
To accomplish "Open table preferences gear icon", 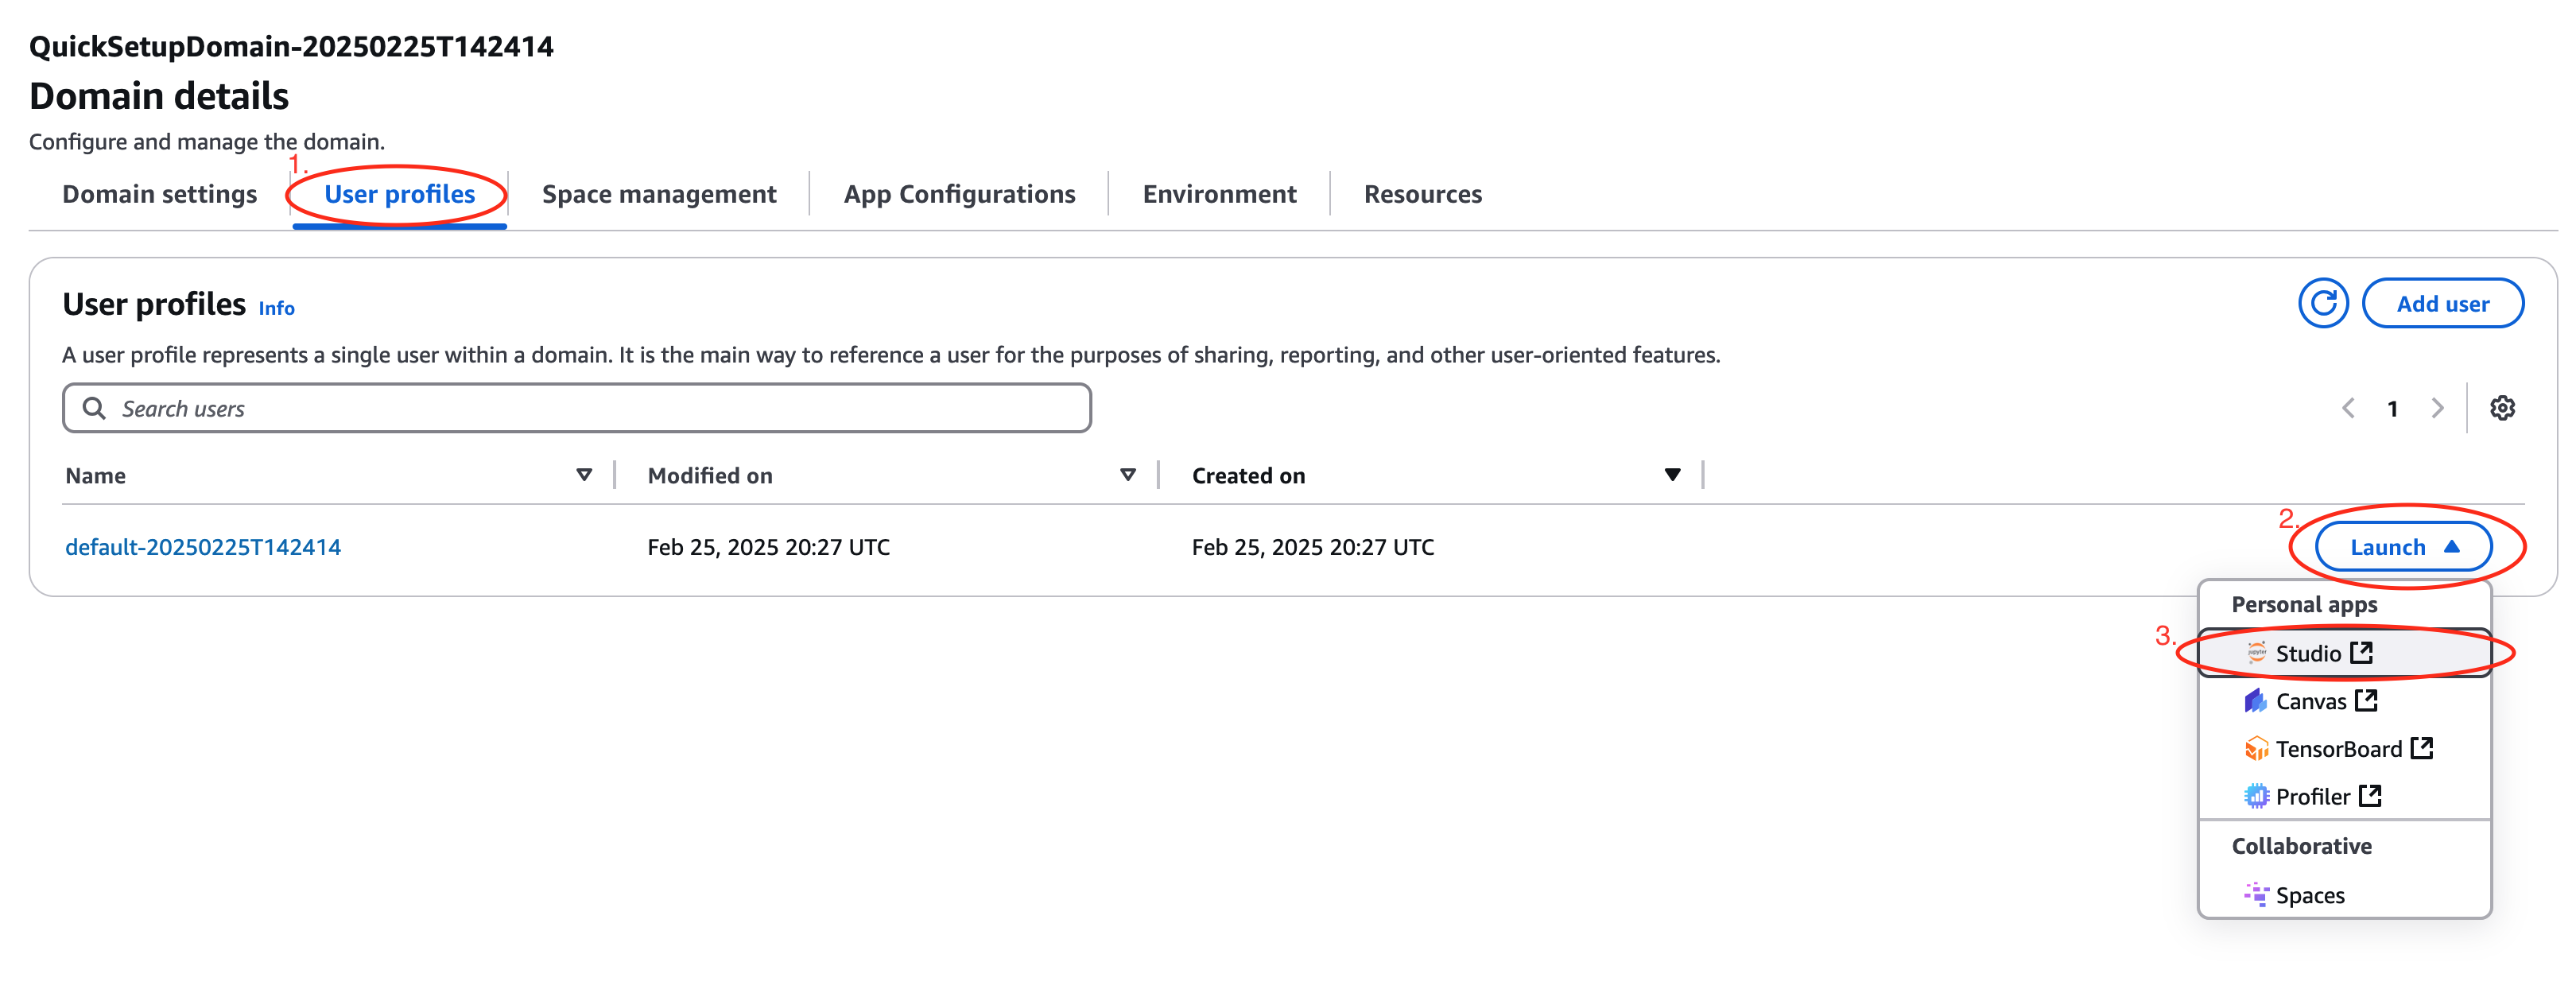I will [2502, 408].
